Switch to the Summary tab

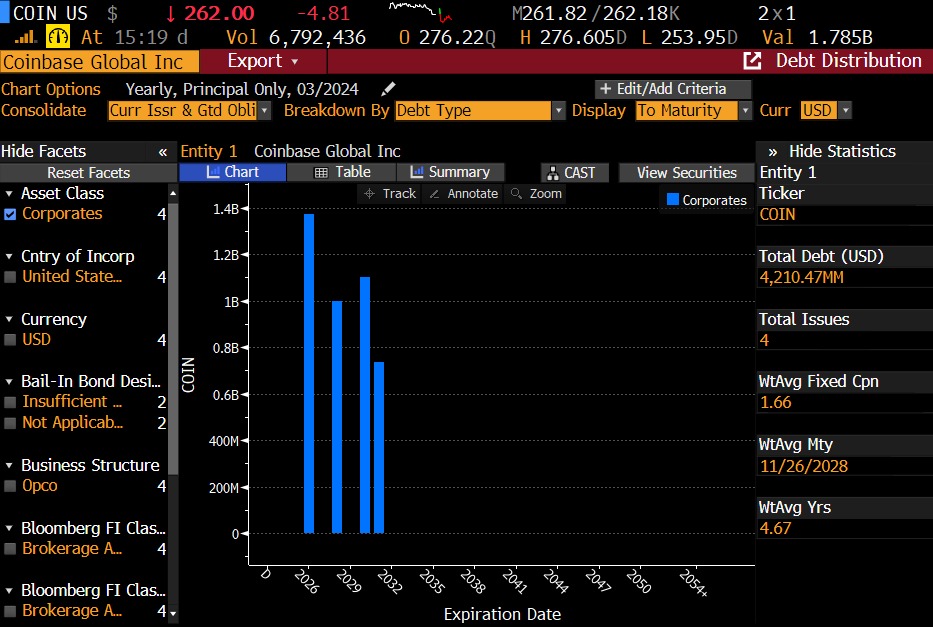[x=450, y=173]
